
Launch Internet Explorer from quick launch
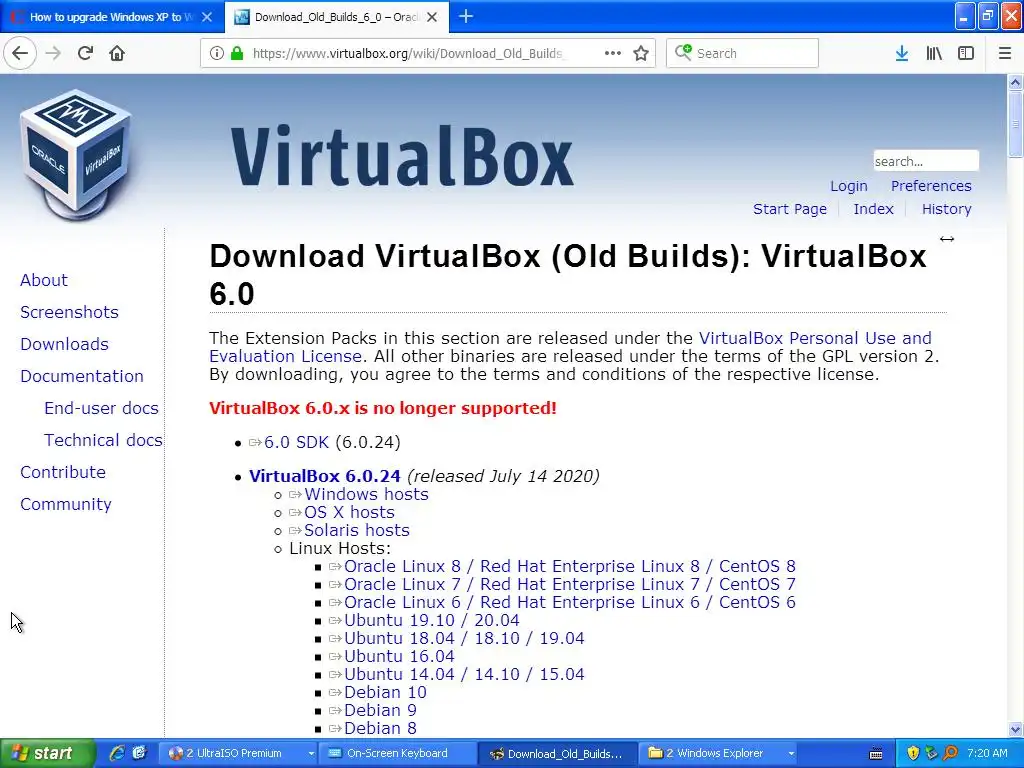[x=117, y=754]
